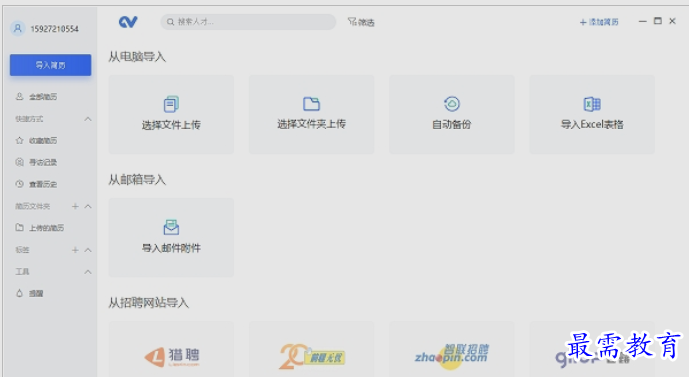Import from the 前程无忧 website card
Viewport: 689px width, 377px height.
(312, 349)
